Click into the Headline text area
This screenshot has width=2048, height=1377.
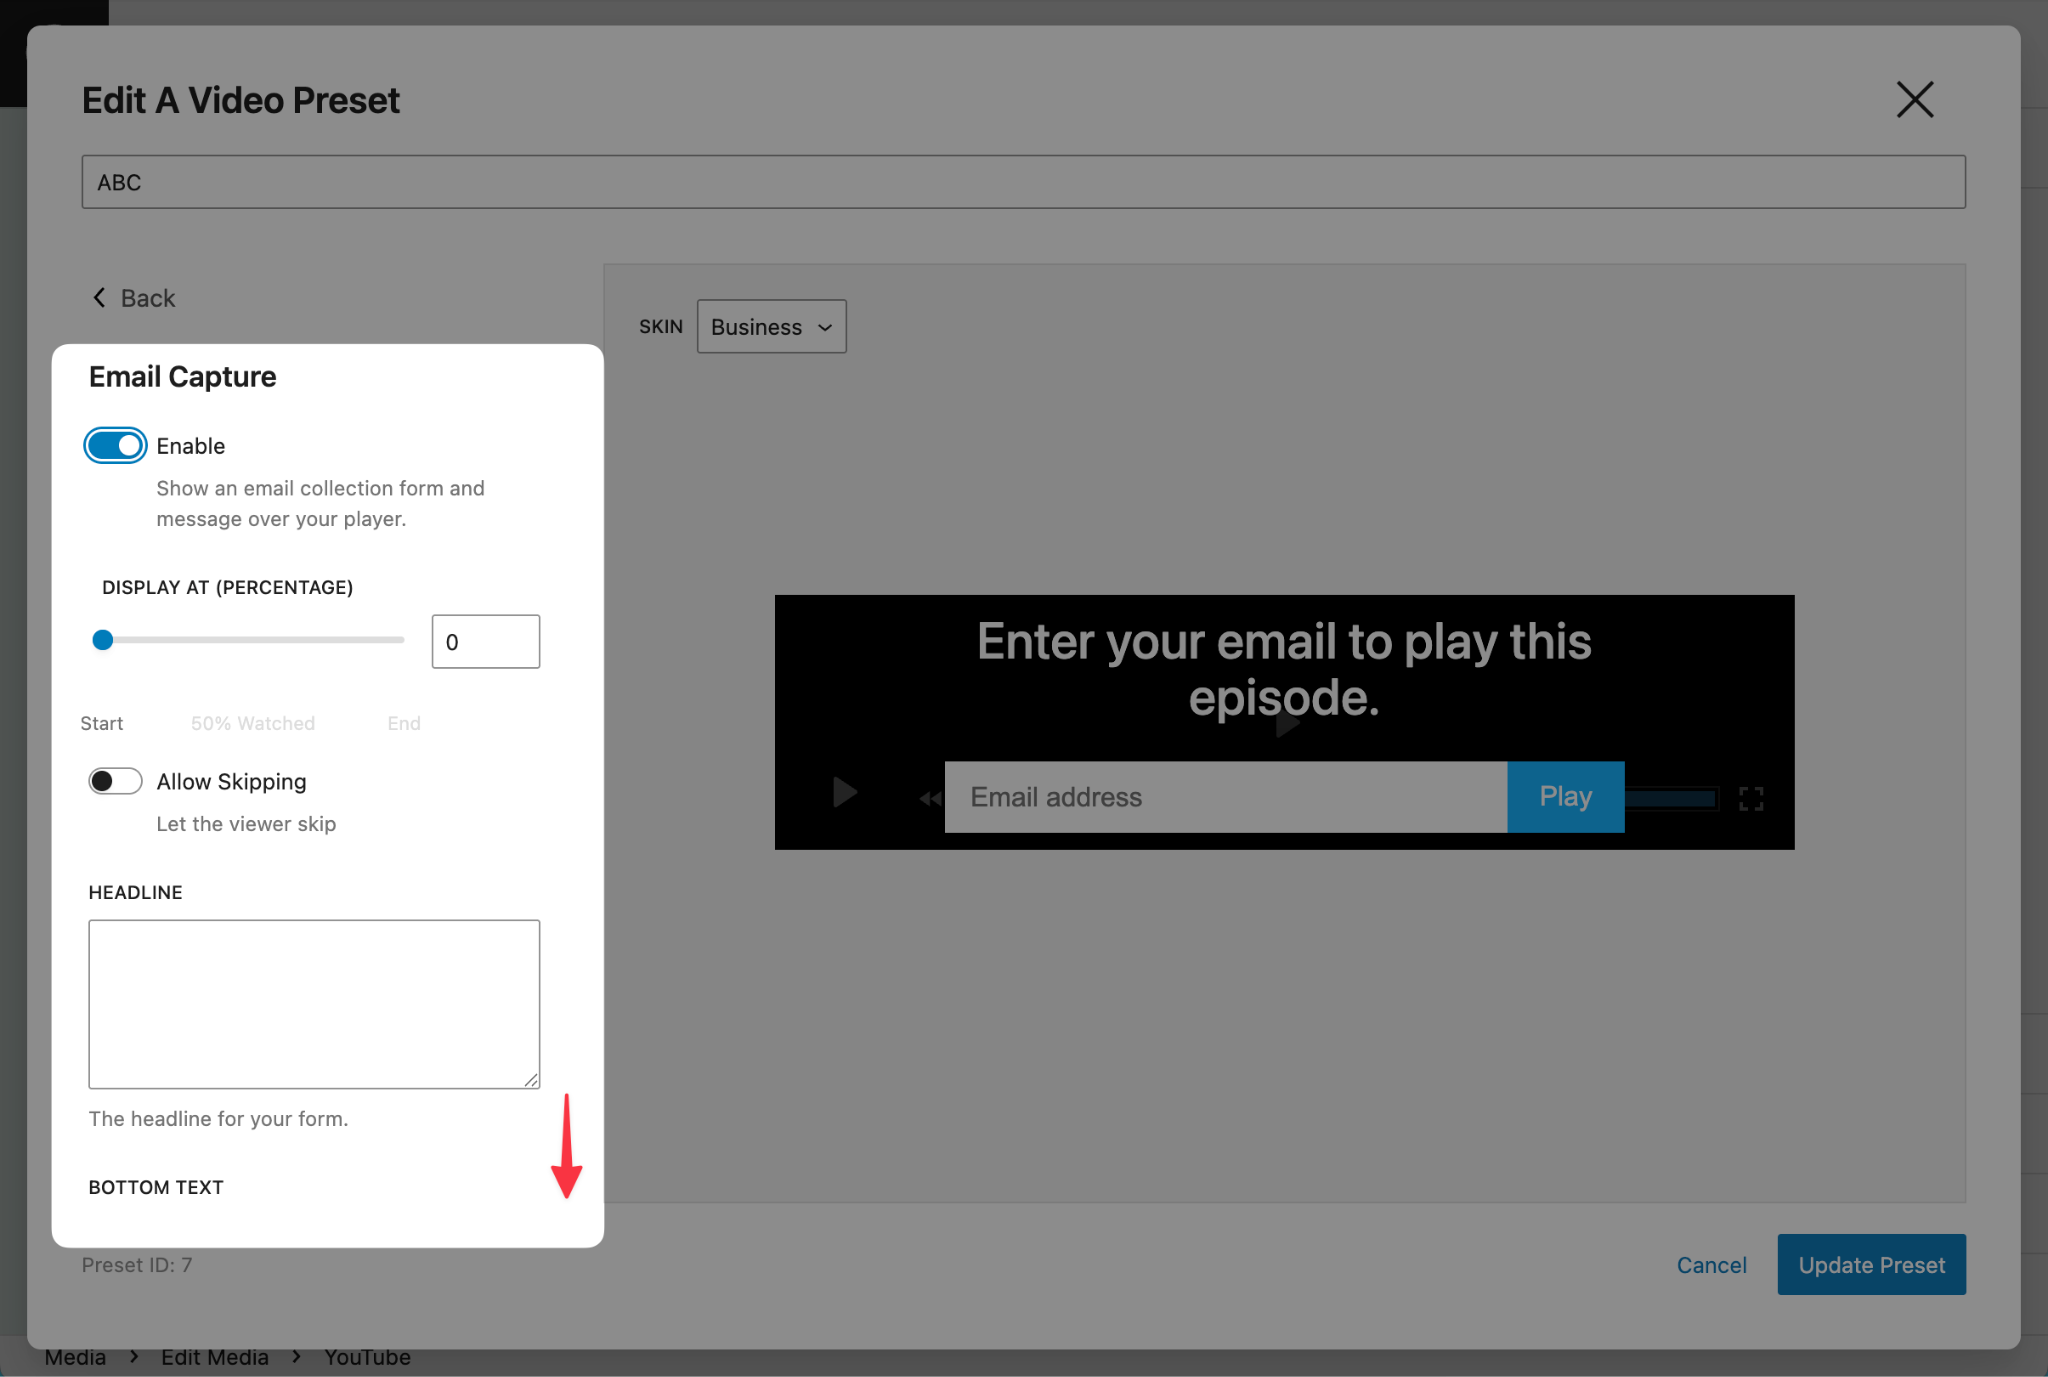314,1003
